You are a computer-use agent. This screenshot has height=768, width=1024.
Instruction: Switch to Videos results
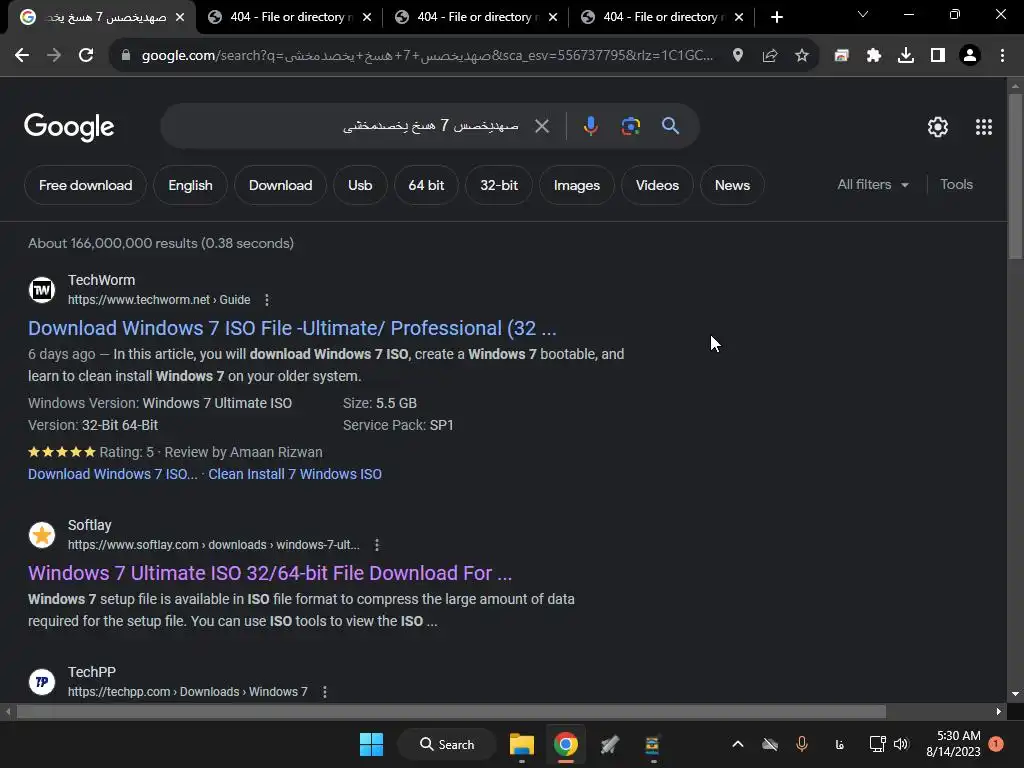pos(657,185)
